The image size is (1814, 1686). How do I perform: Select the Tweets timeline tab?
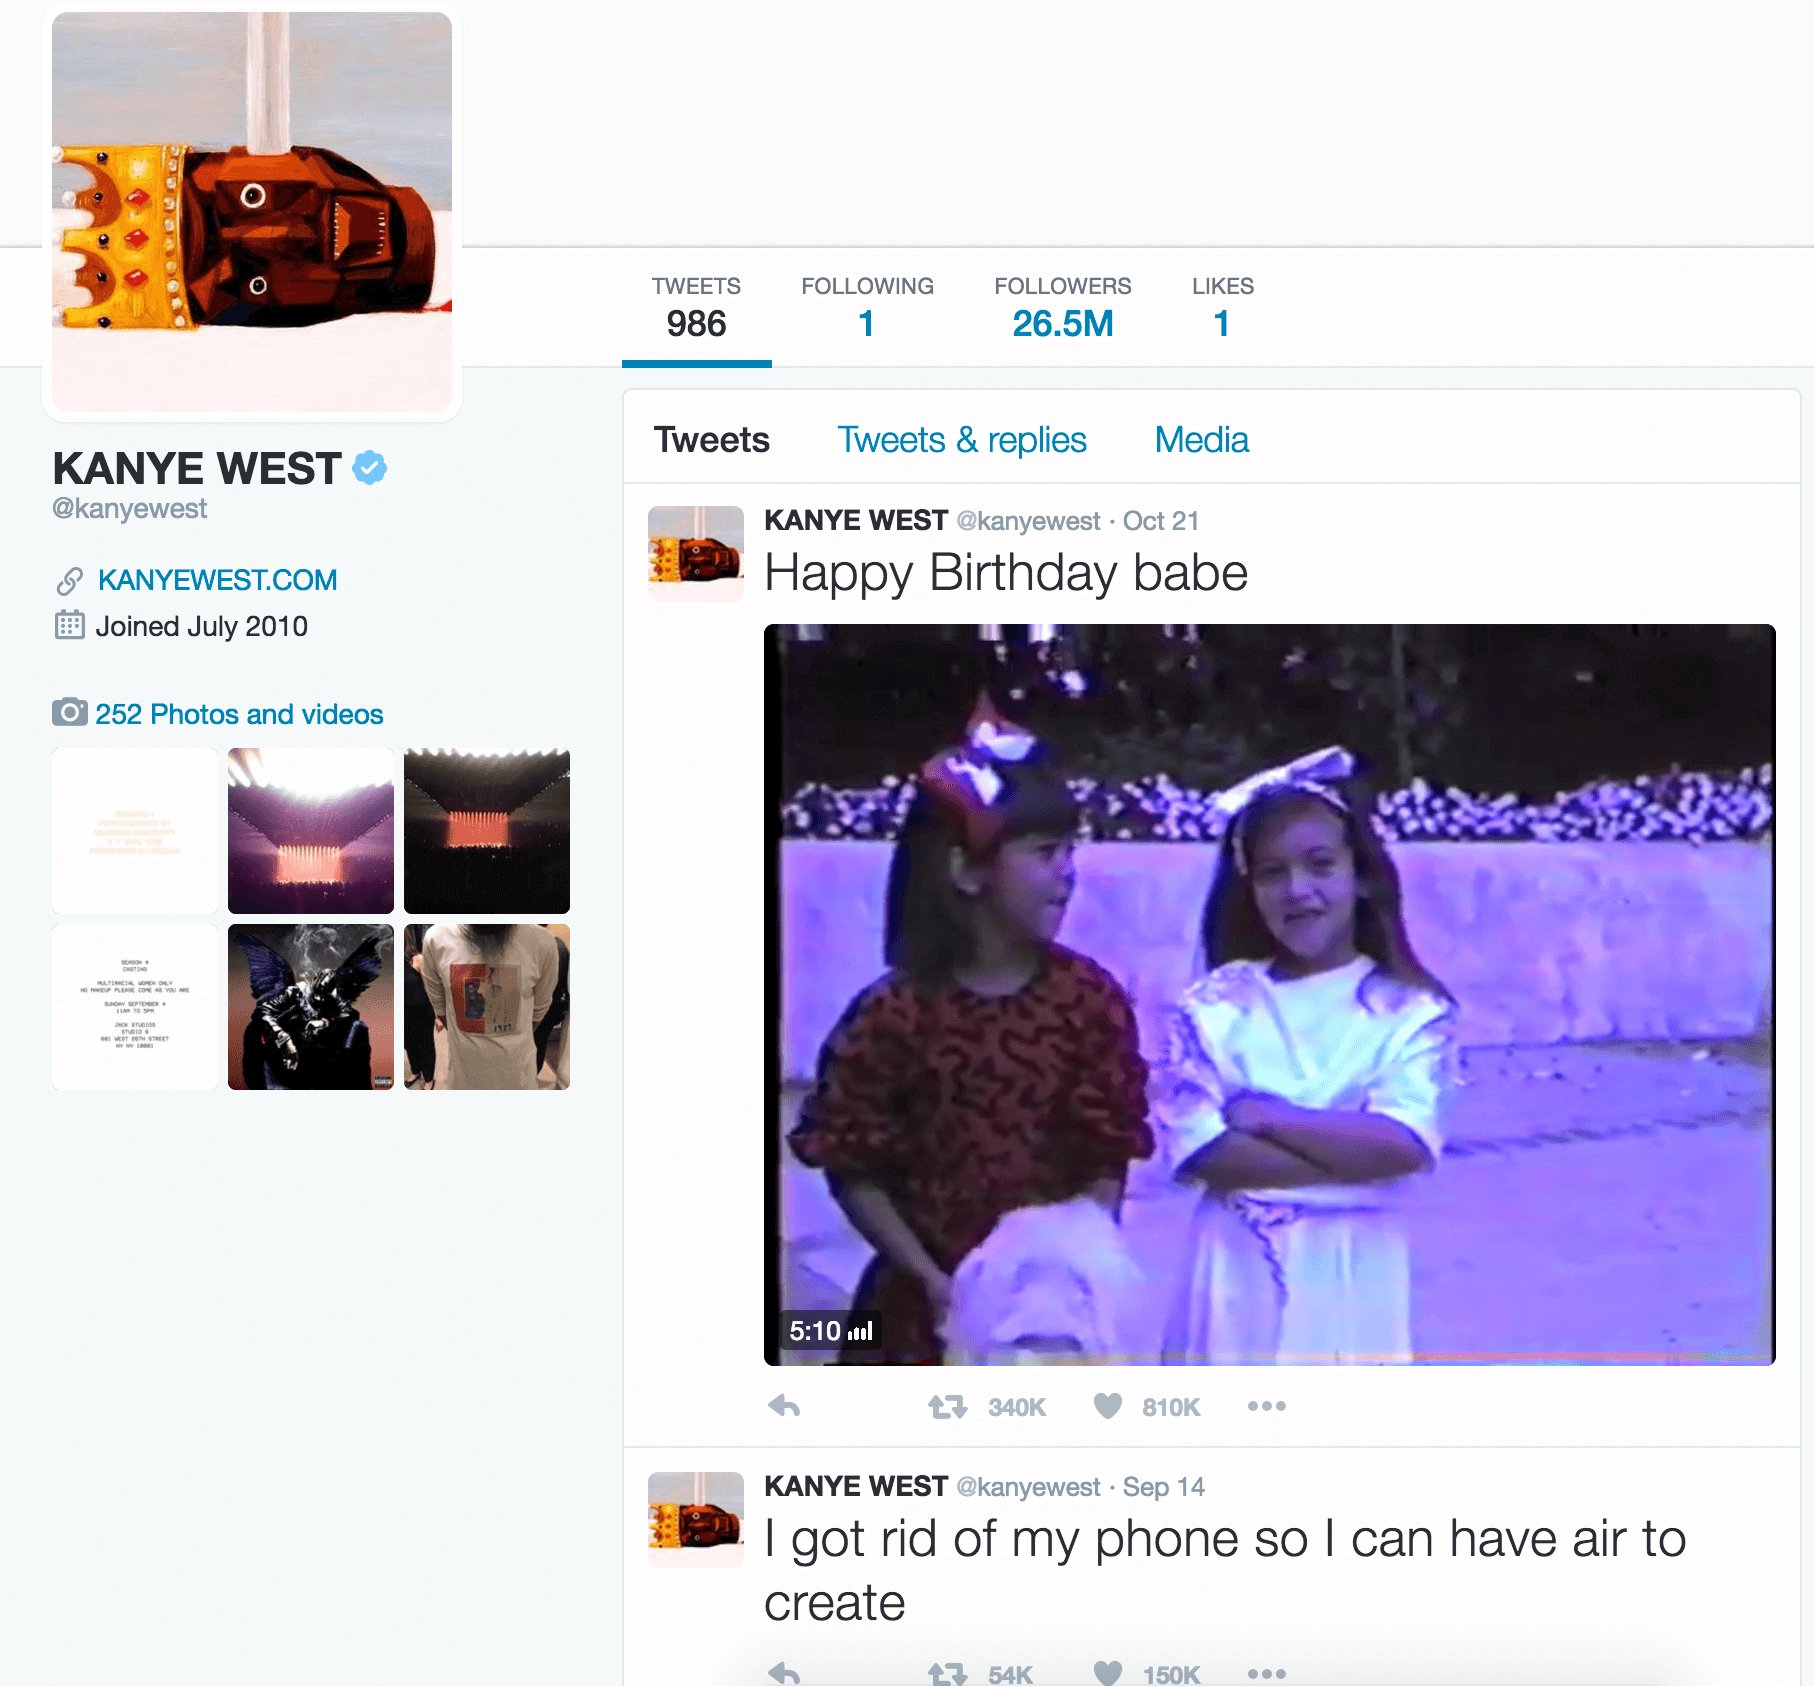[x=712, y=440]
